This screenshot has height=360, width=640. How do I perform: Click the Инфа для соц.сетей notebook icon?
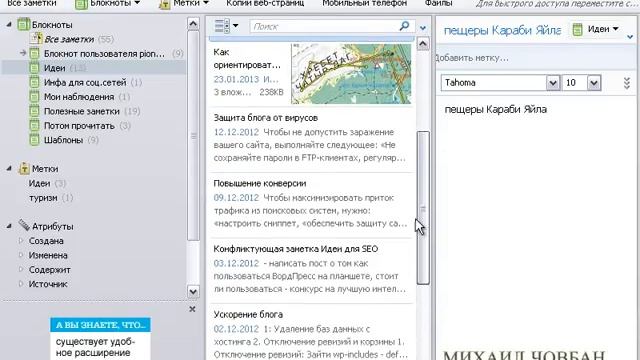point(34,82)
